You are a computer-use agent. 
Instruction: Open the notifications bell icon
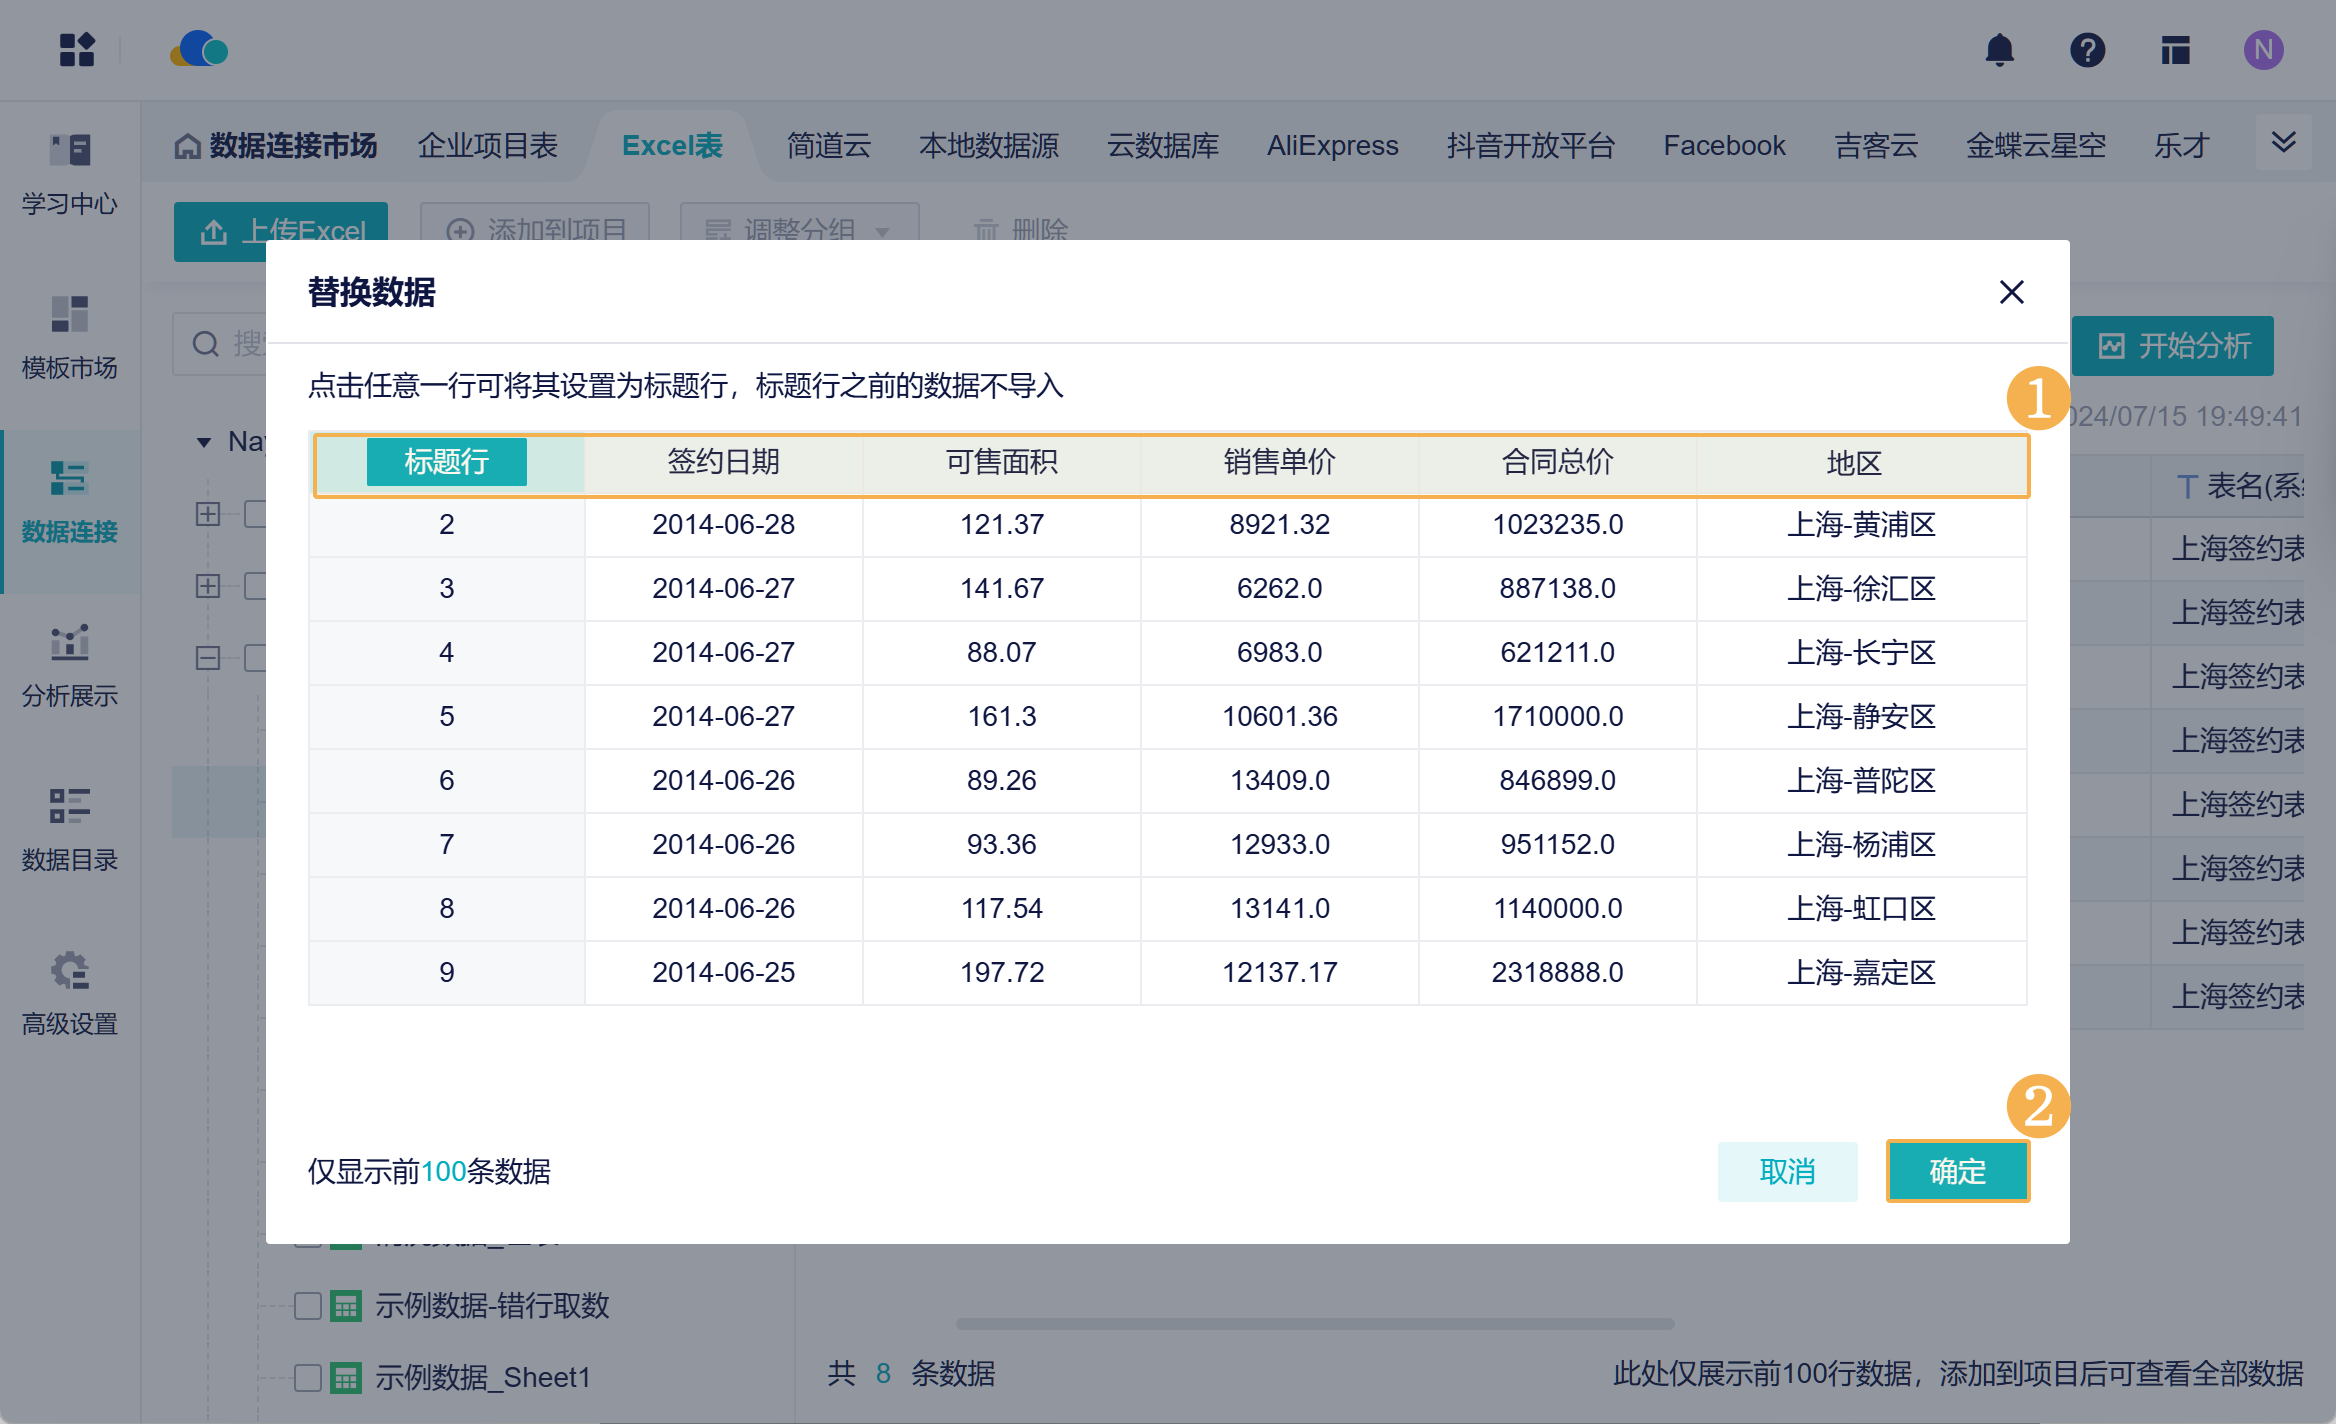tap(1999, 50)
